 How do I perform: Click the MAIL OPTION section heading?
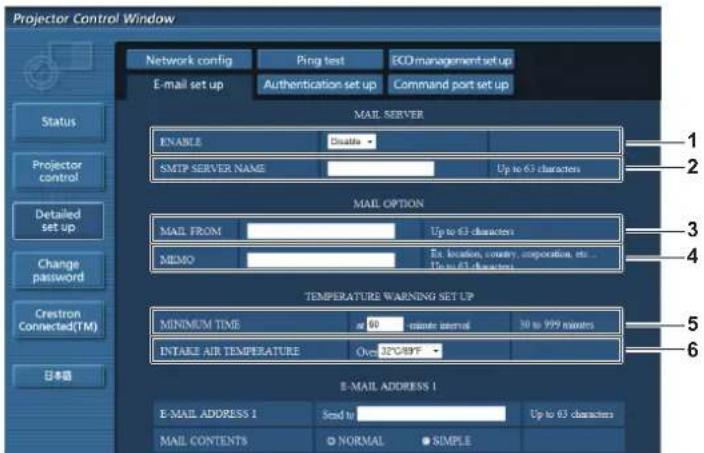388,203
